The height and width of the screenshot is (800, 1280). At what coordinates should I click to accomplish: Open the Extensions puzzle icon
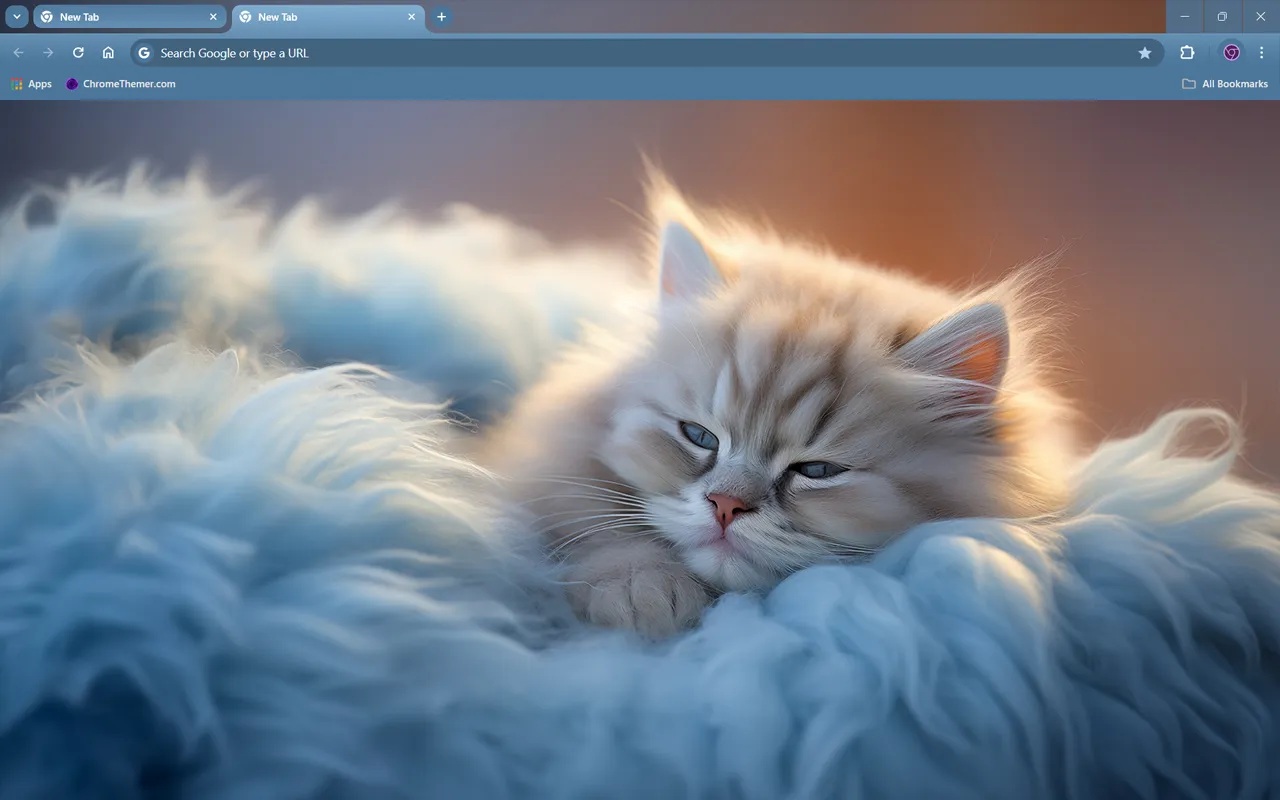click(x=1187, y=53)
